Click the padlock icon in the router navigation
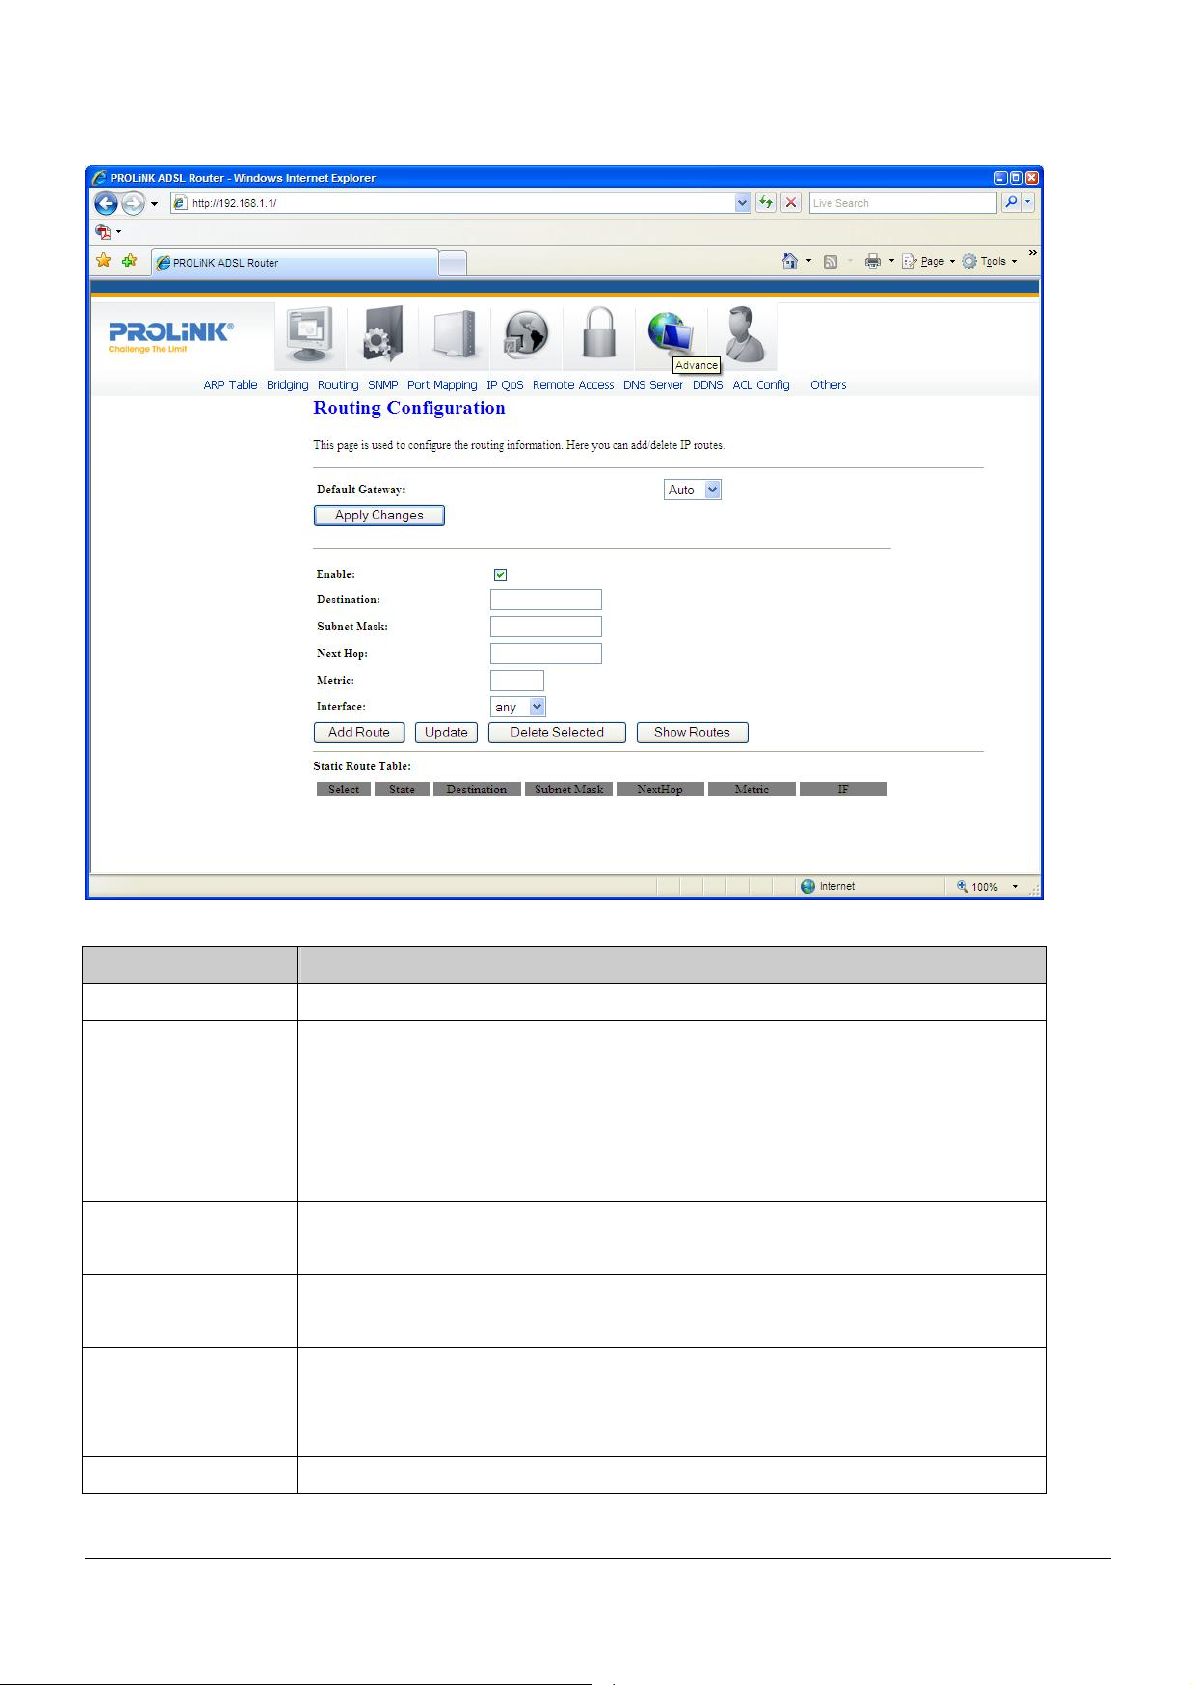 point(599,334)
